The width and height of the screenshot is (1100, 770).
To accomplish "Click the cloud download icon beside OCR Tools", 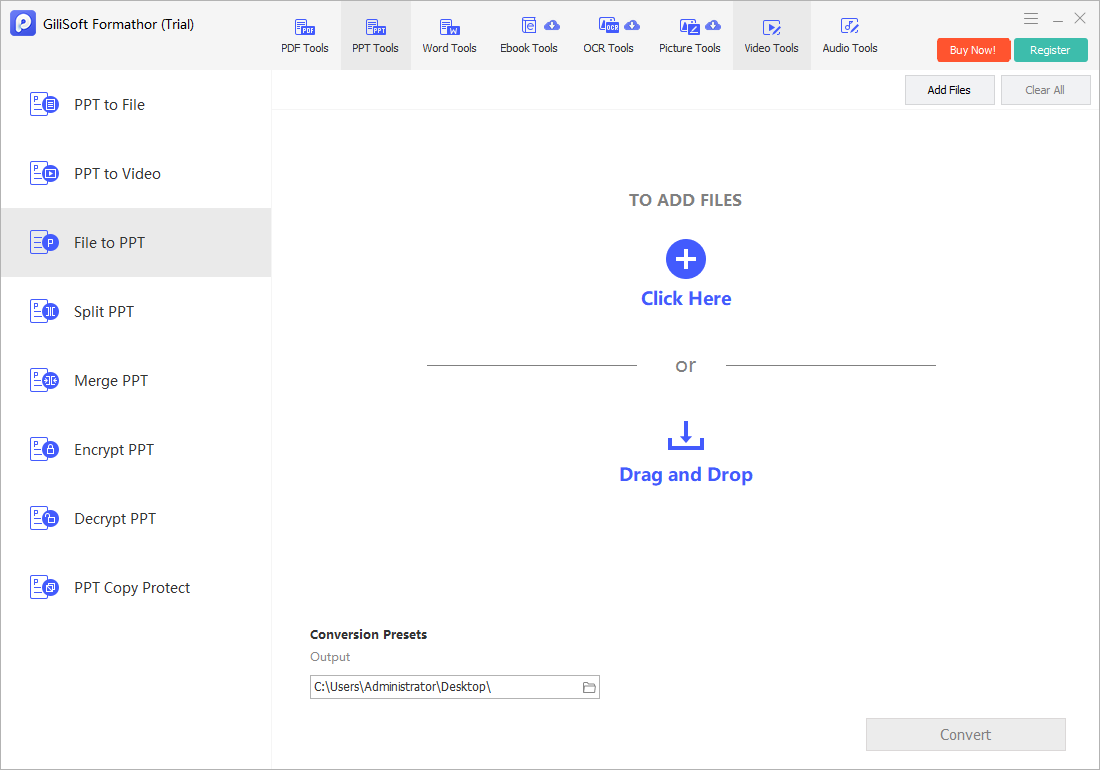I will click(632, 25).
